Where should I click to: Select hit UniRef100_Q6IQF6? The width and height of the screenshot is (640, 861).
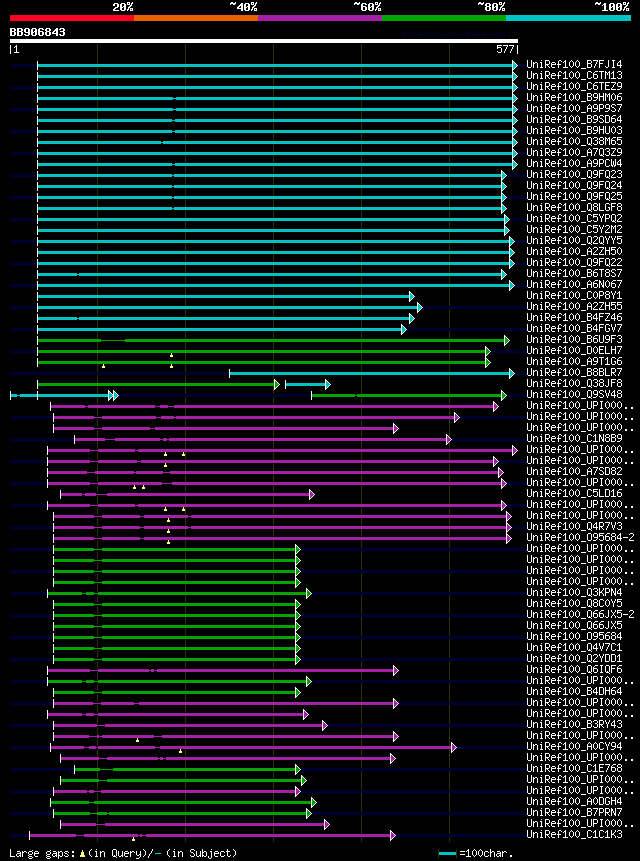click(x=574, y=669)
